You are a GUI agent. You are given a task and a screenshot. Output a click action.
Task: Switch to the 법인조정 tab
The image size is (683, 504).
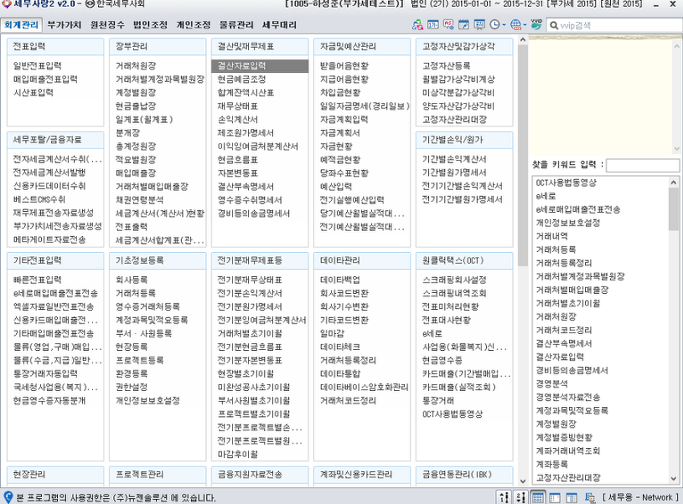click(150, 25)
